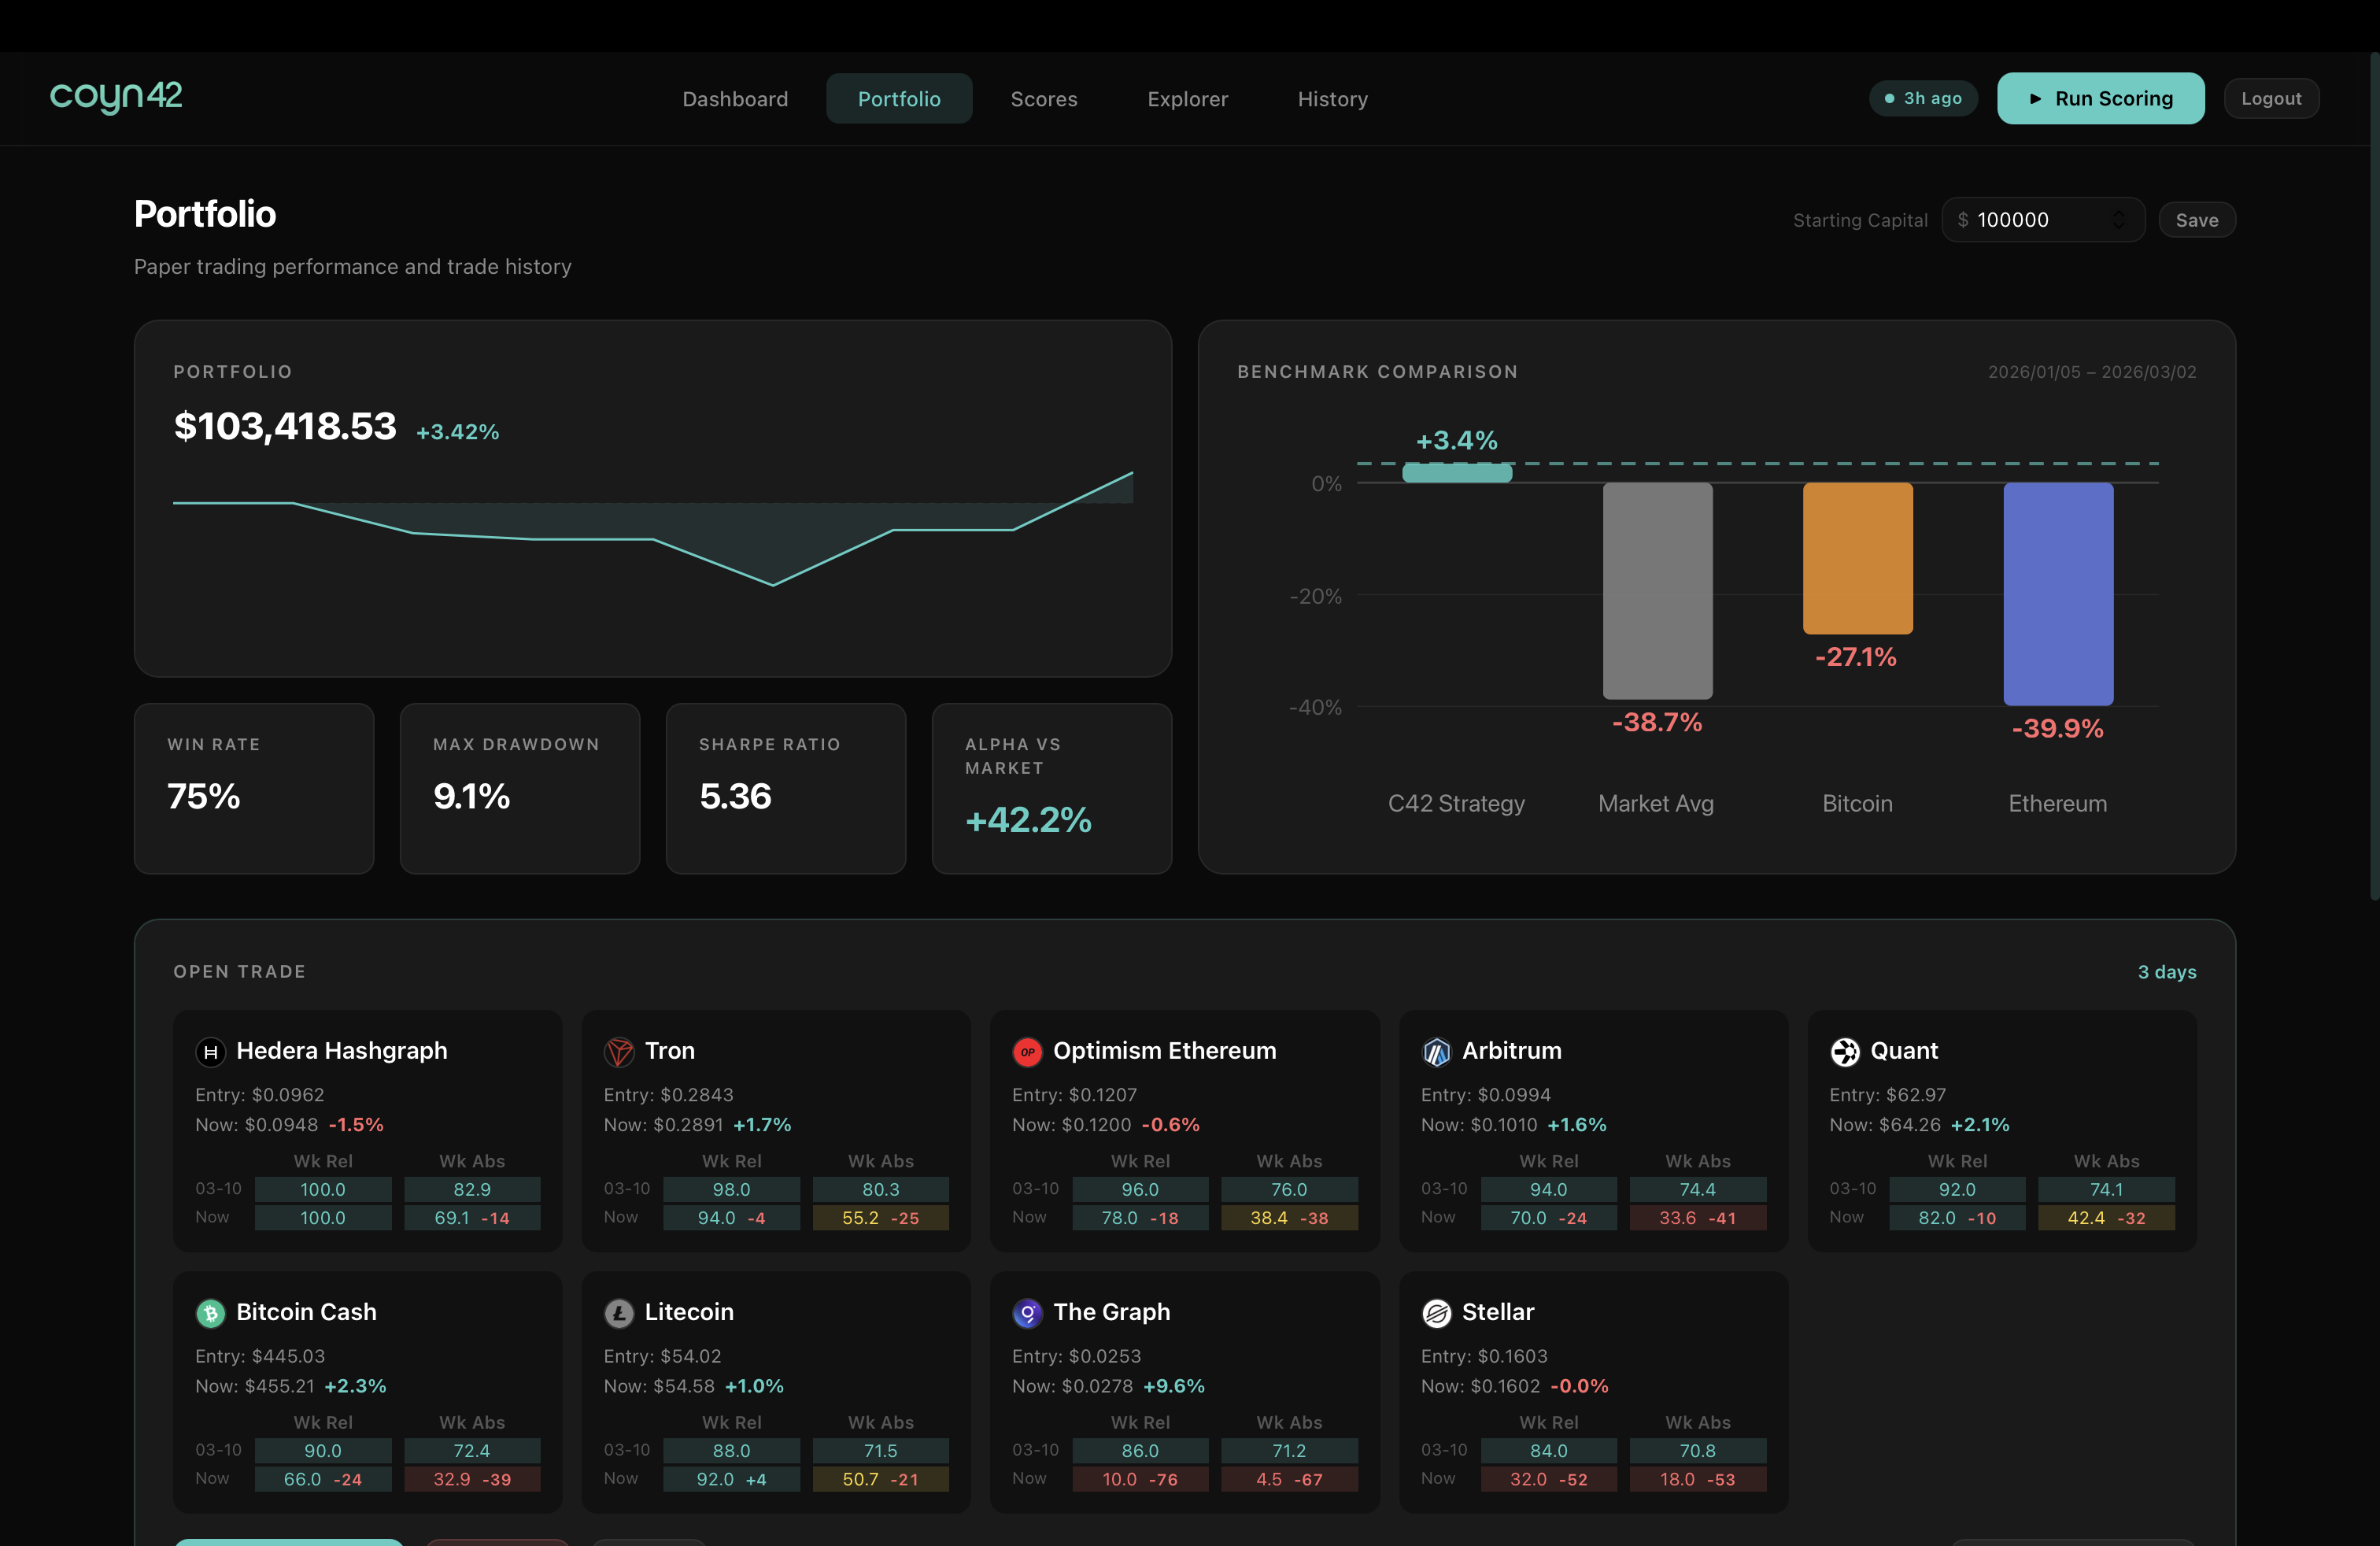Open the Dashboard tab
This screenshot has height=1546, width=2380.
735,98
